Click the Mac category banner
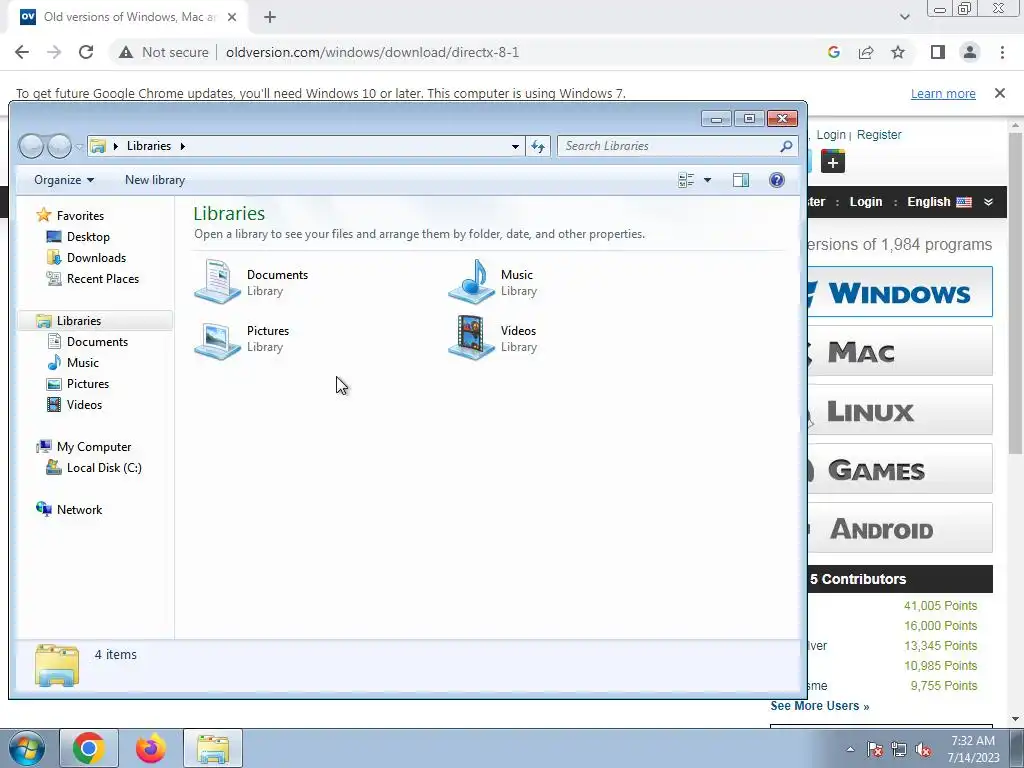The image size is (1024, 768). [900, 351]
